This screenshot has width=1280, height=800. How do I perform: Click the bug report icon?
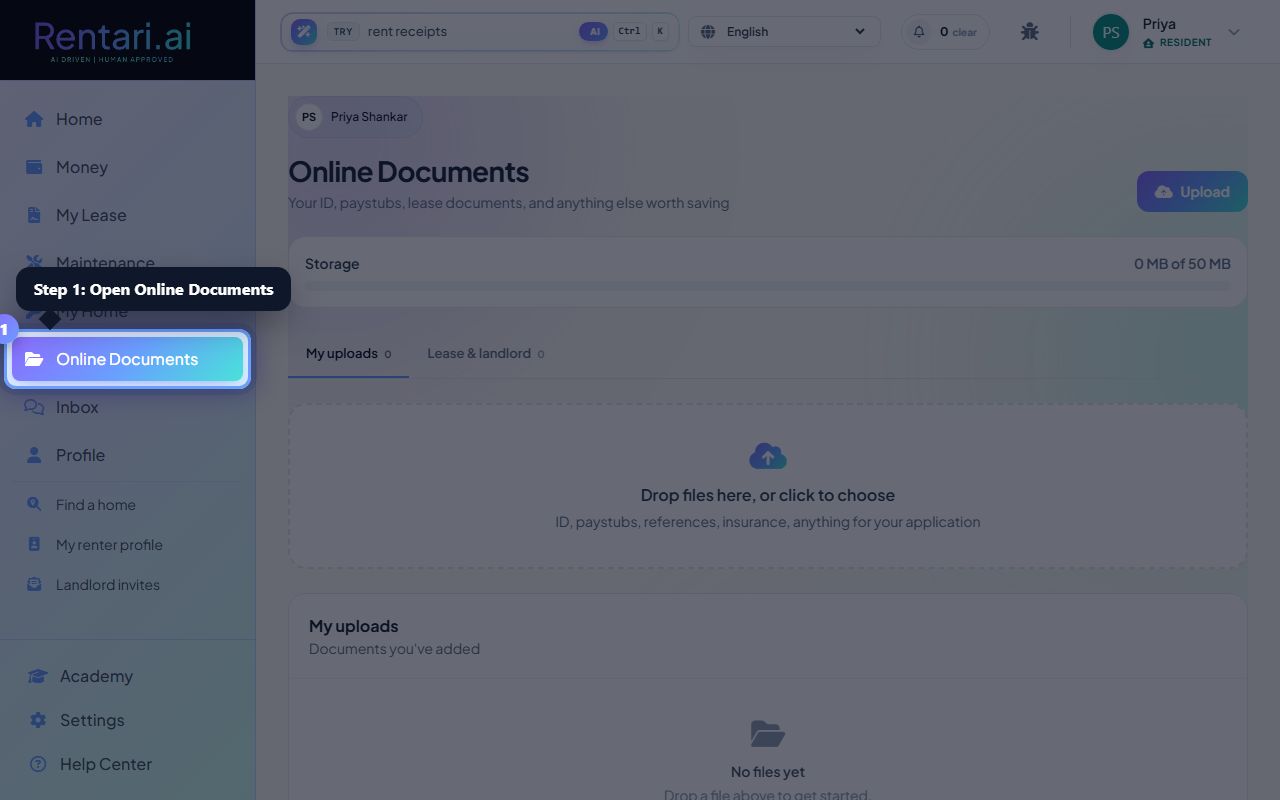pos(1030,31)
